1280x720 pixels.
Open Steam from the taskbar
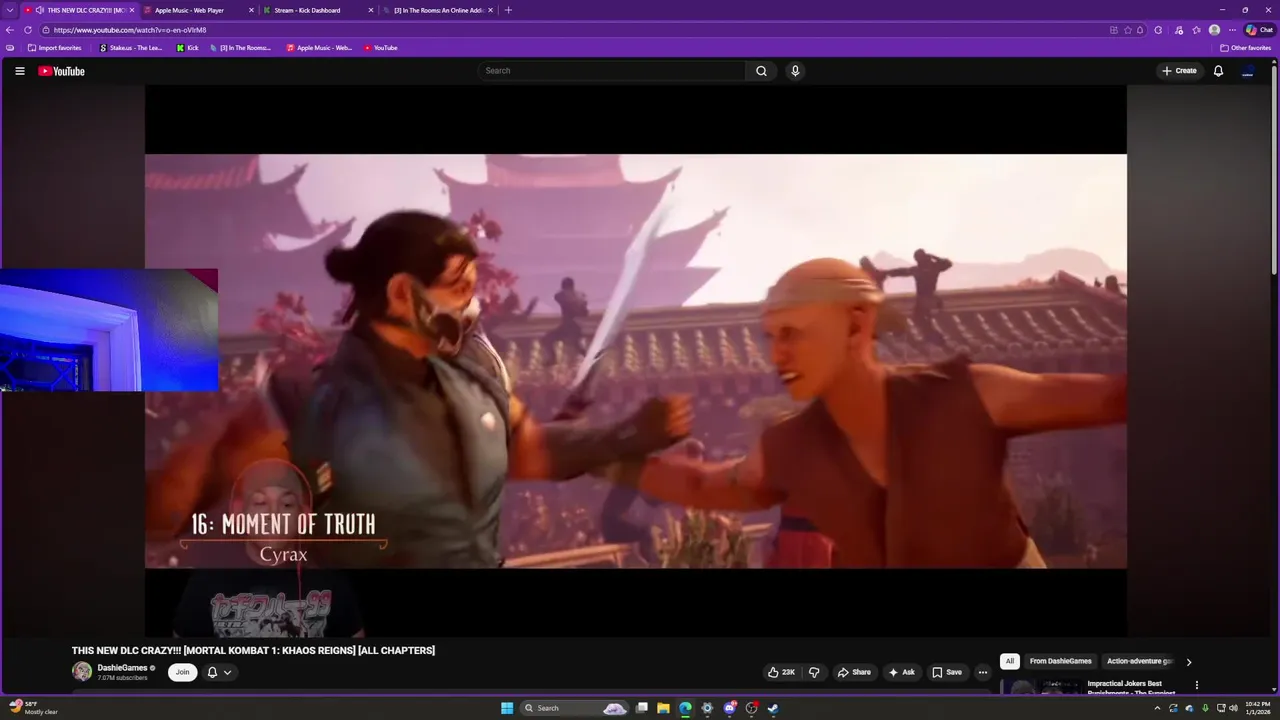click(773, 708)
